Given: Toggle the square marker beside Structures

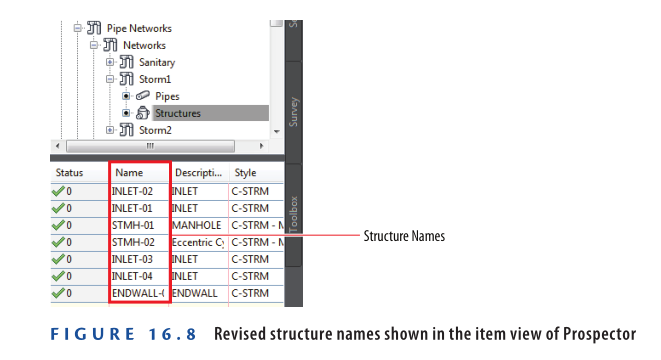Looking at the screenshot, I should point(126,113).
